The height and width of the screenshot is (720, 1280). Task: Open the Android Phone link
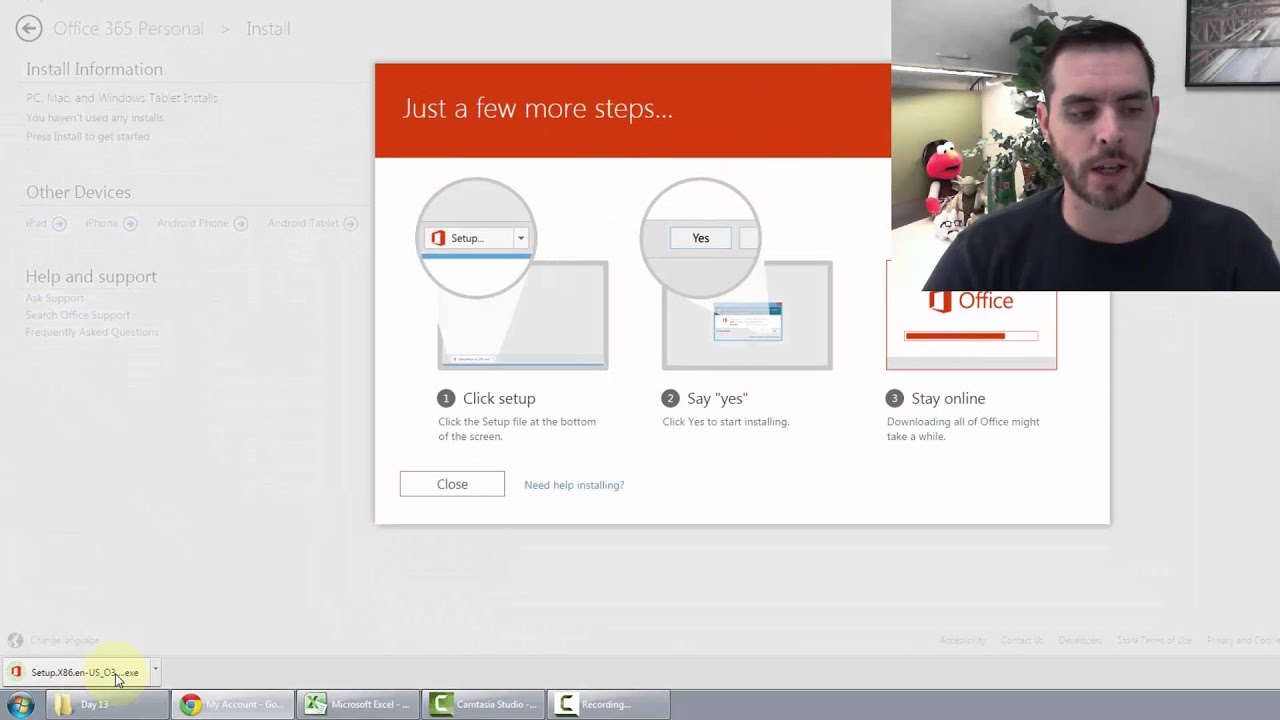(193, 223)
